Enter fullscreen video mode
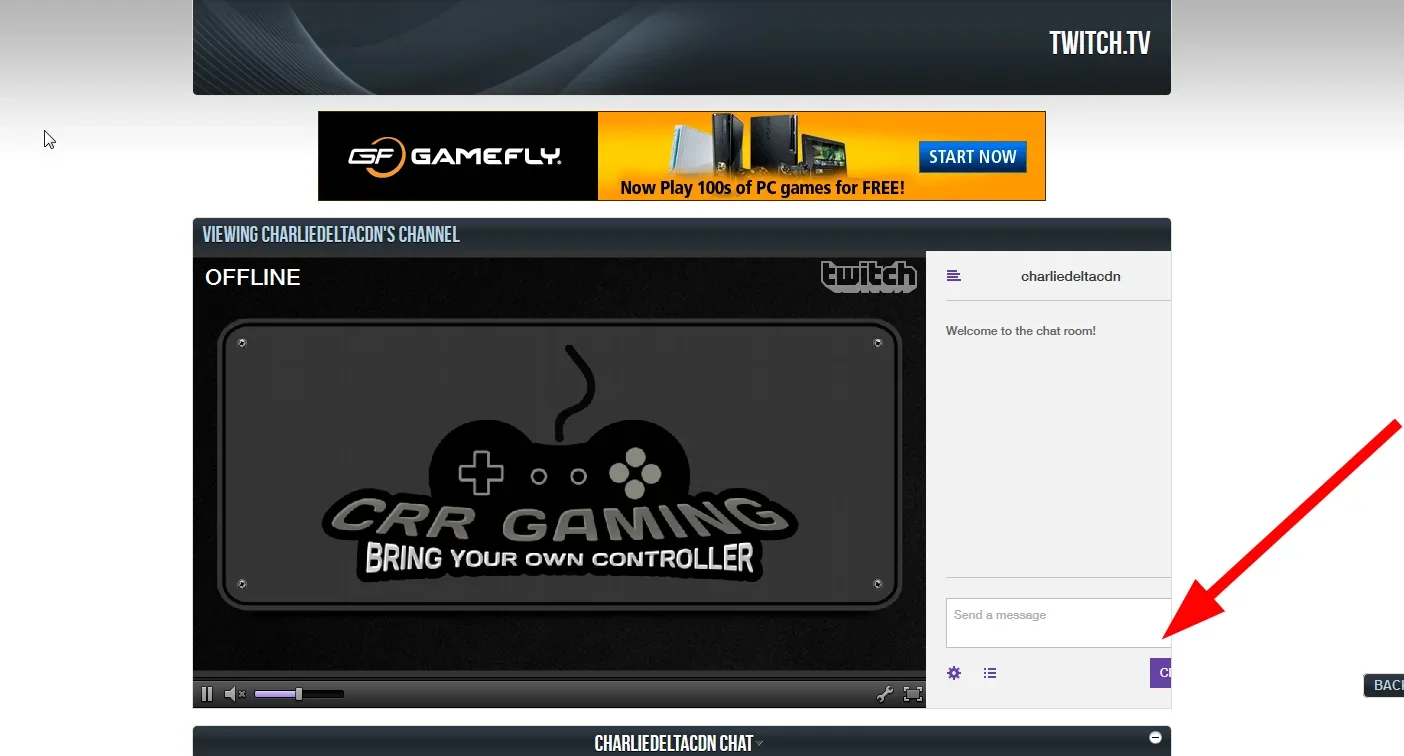The width and height of the screenshot is (1404, 756). (912, 694)
